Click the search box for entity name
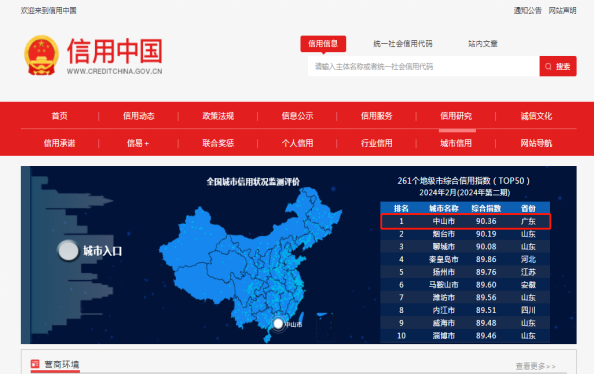595x374 pixels. (x=423, y=66)
